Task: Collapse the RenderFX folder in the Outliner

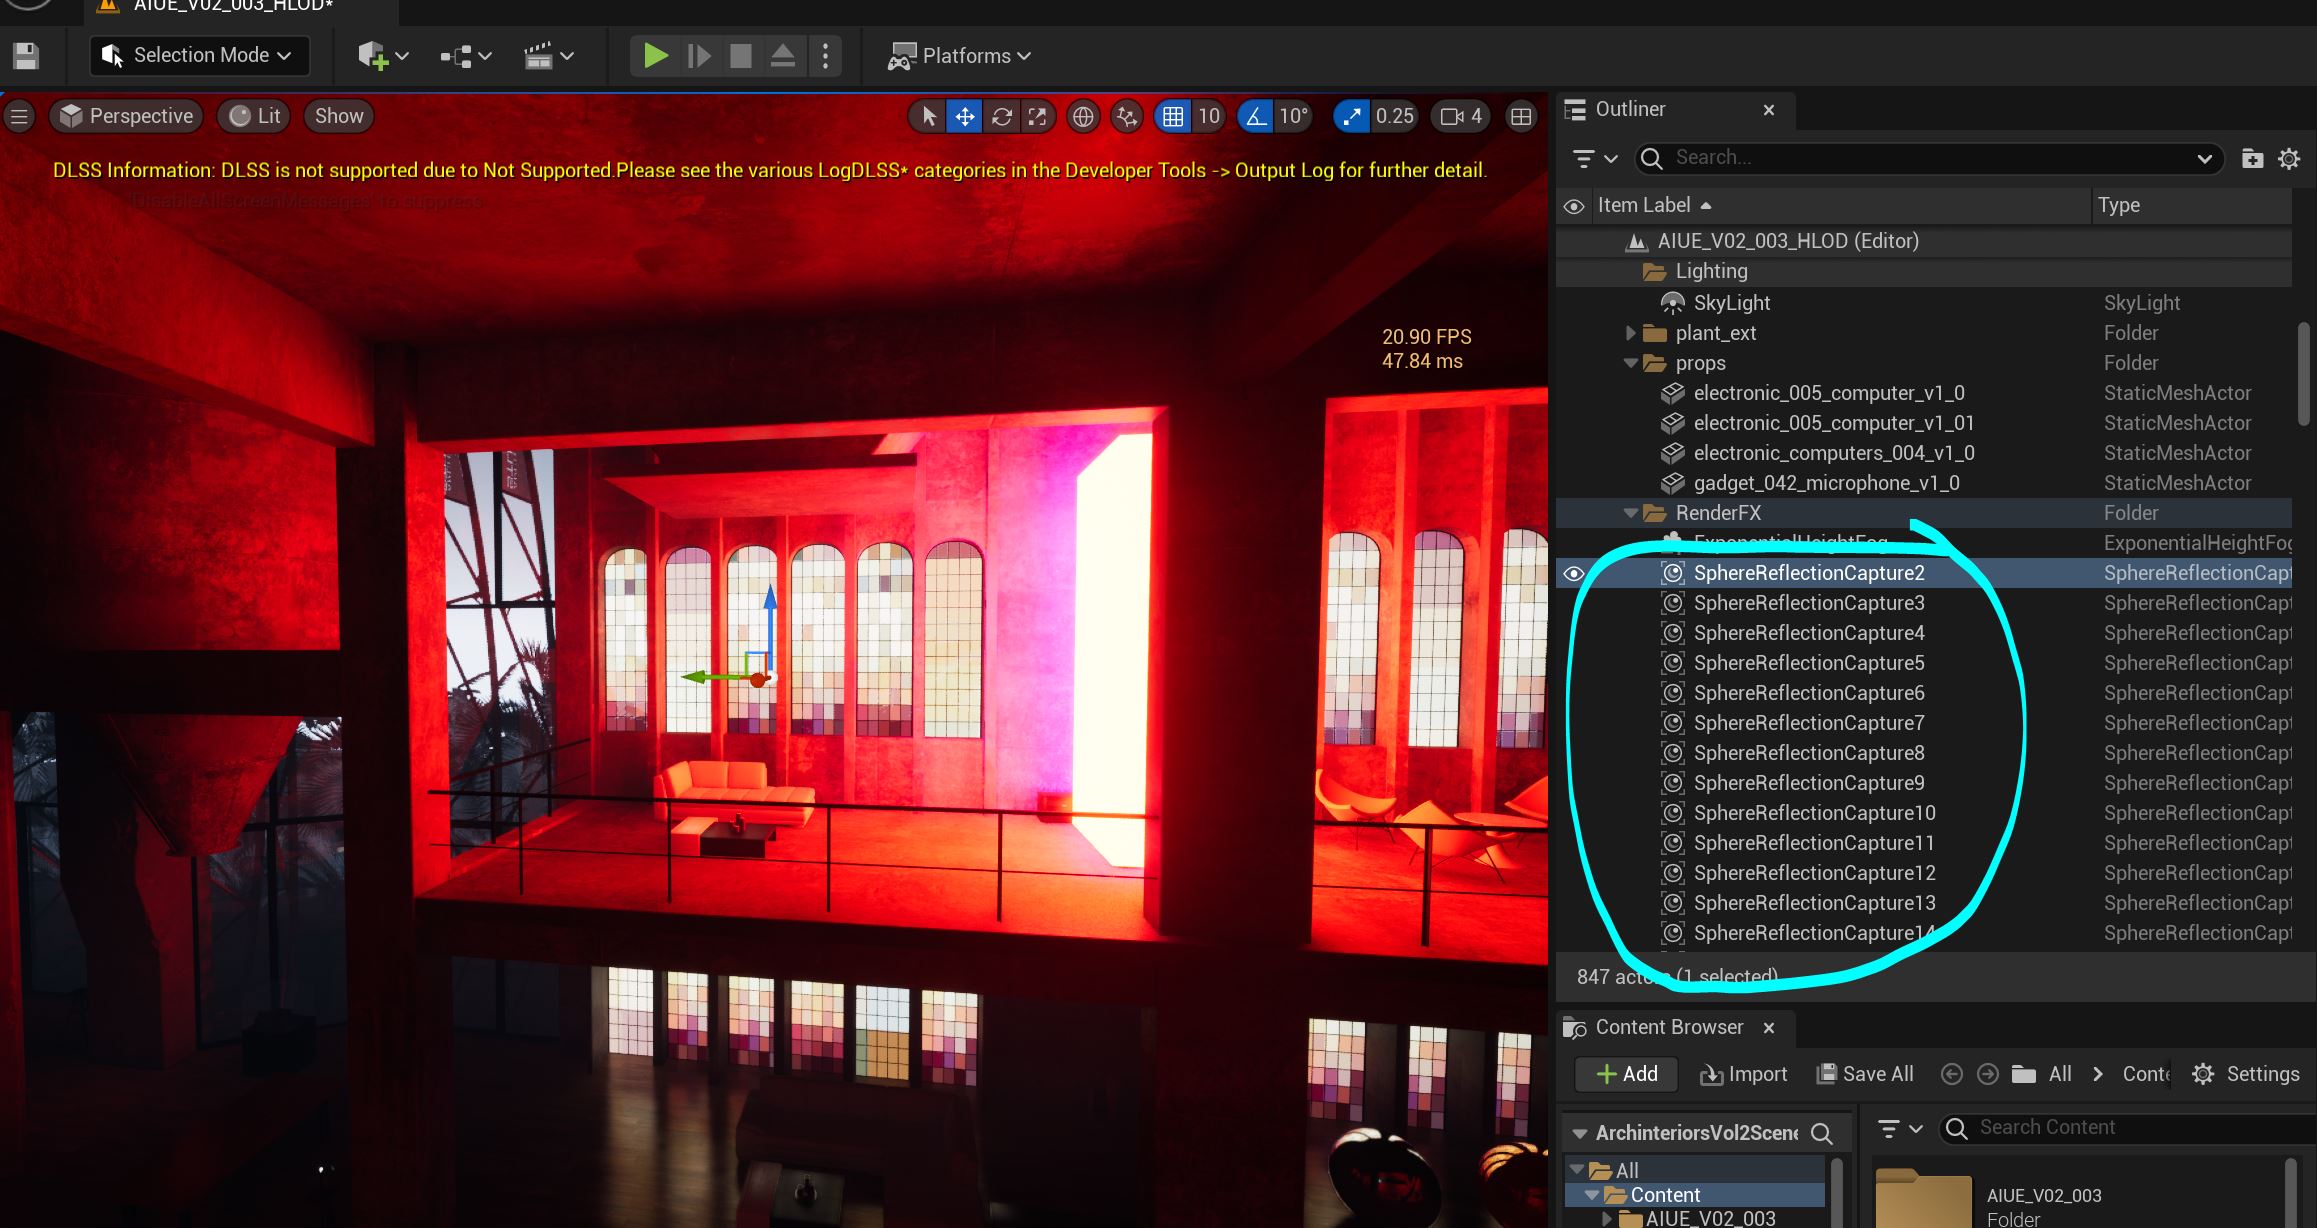Action: point(1630,512)
